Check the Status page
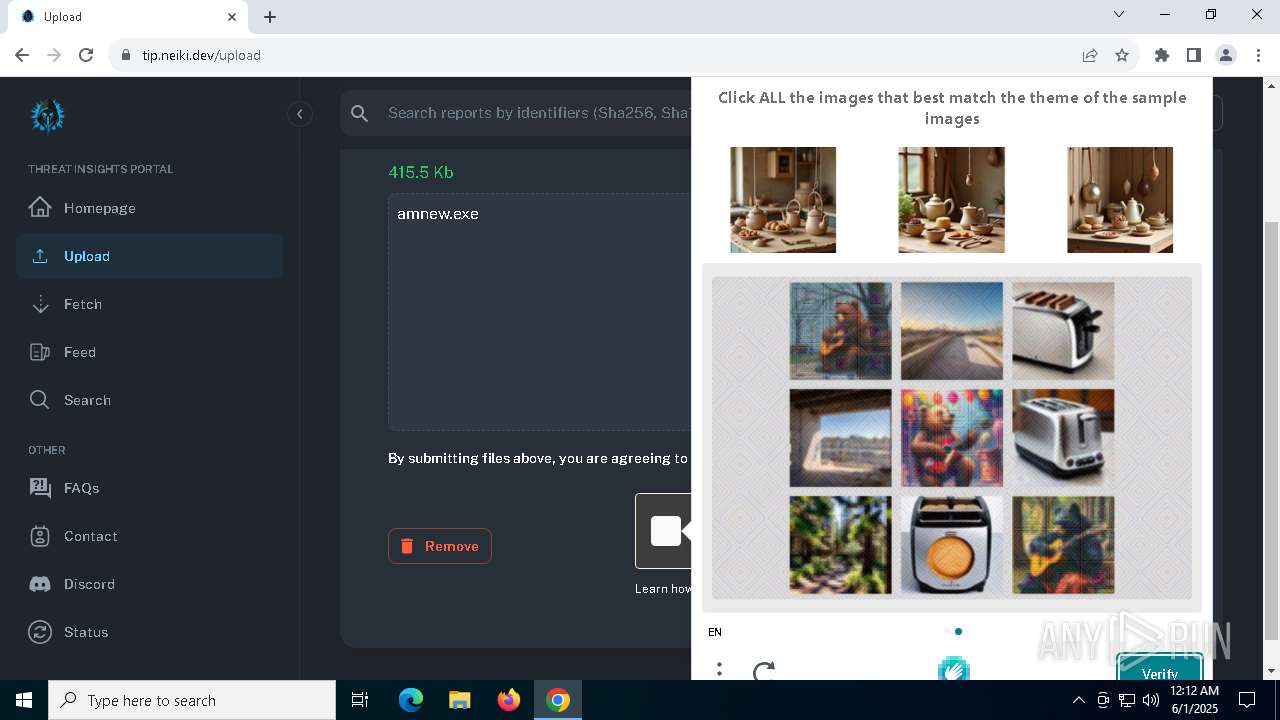Screen dimensions: 1280x720 pyautogui.click(x=150, y=632)
